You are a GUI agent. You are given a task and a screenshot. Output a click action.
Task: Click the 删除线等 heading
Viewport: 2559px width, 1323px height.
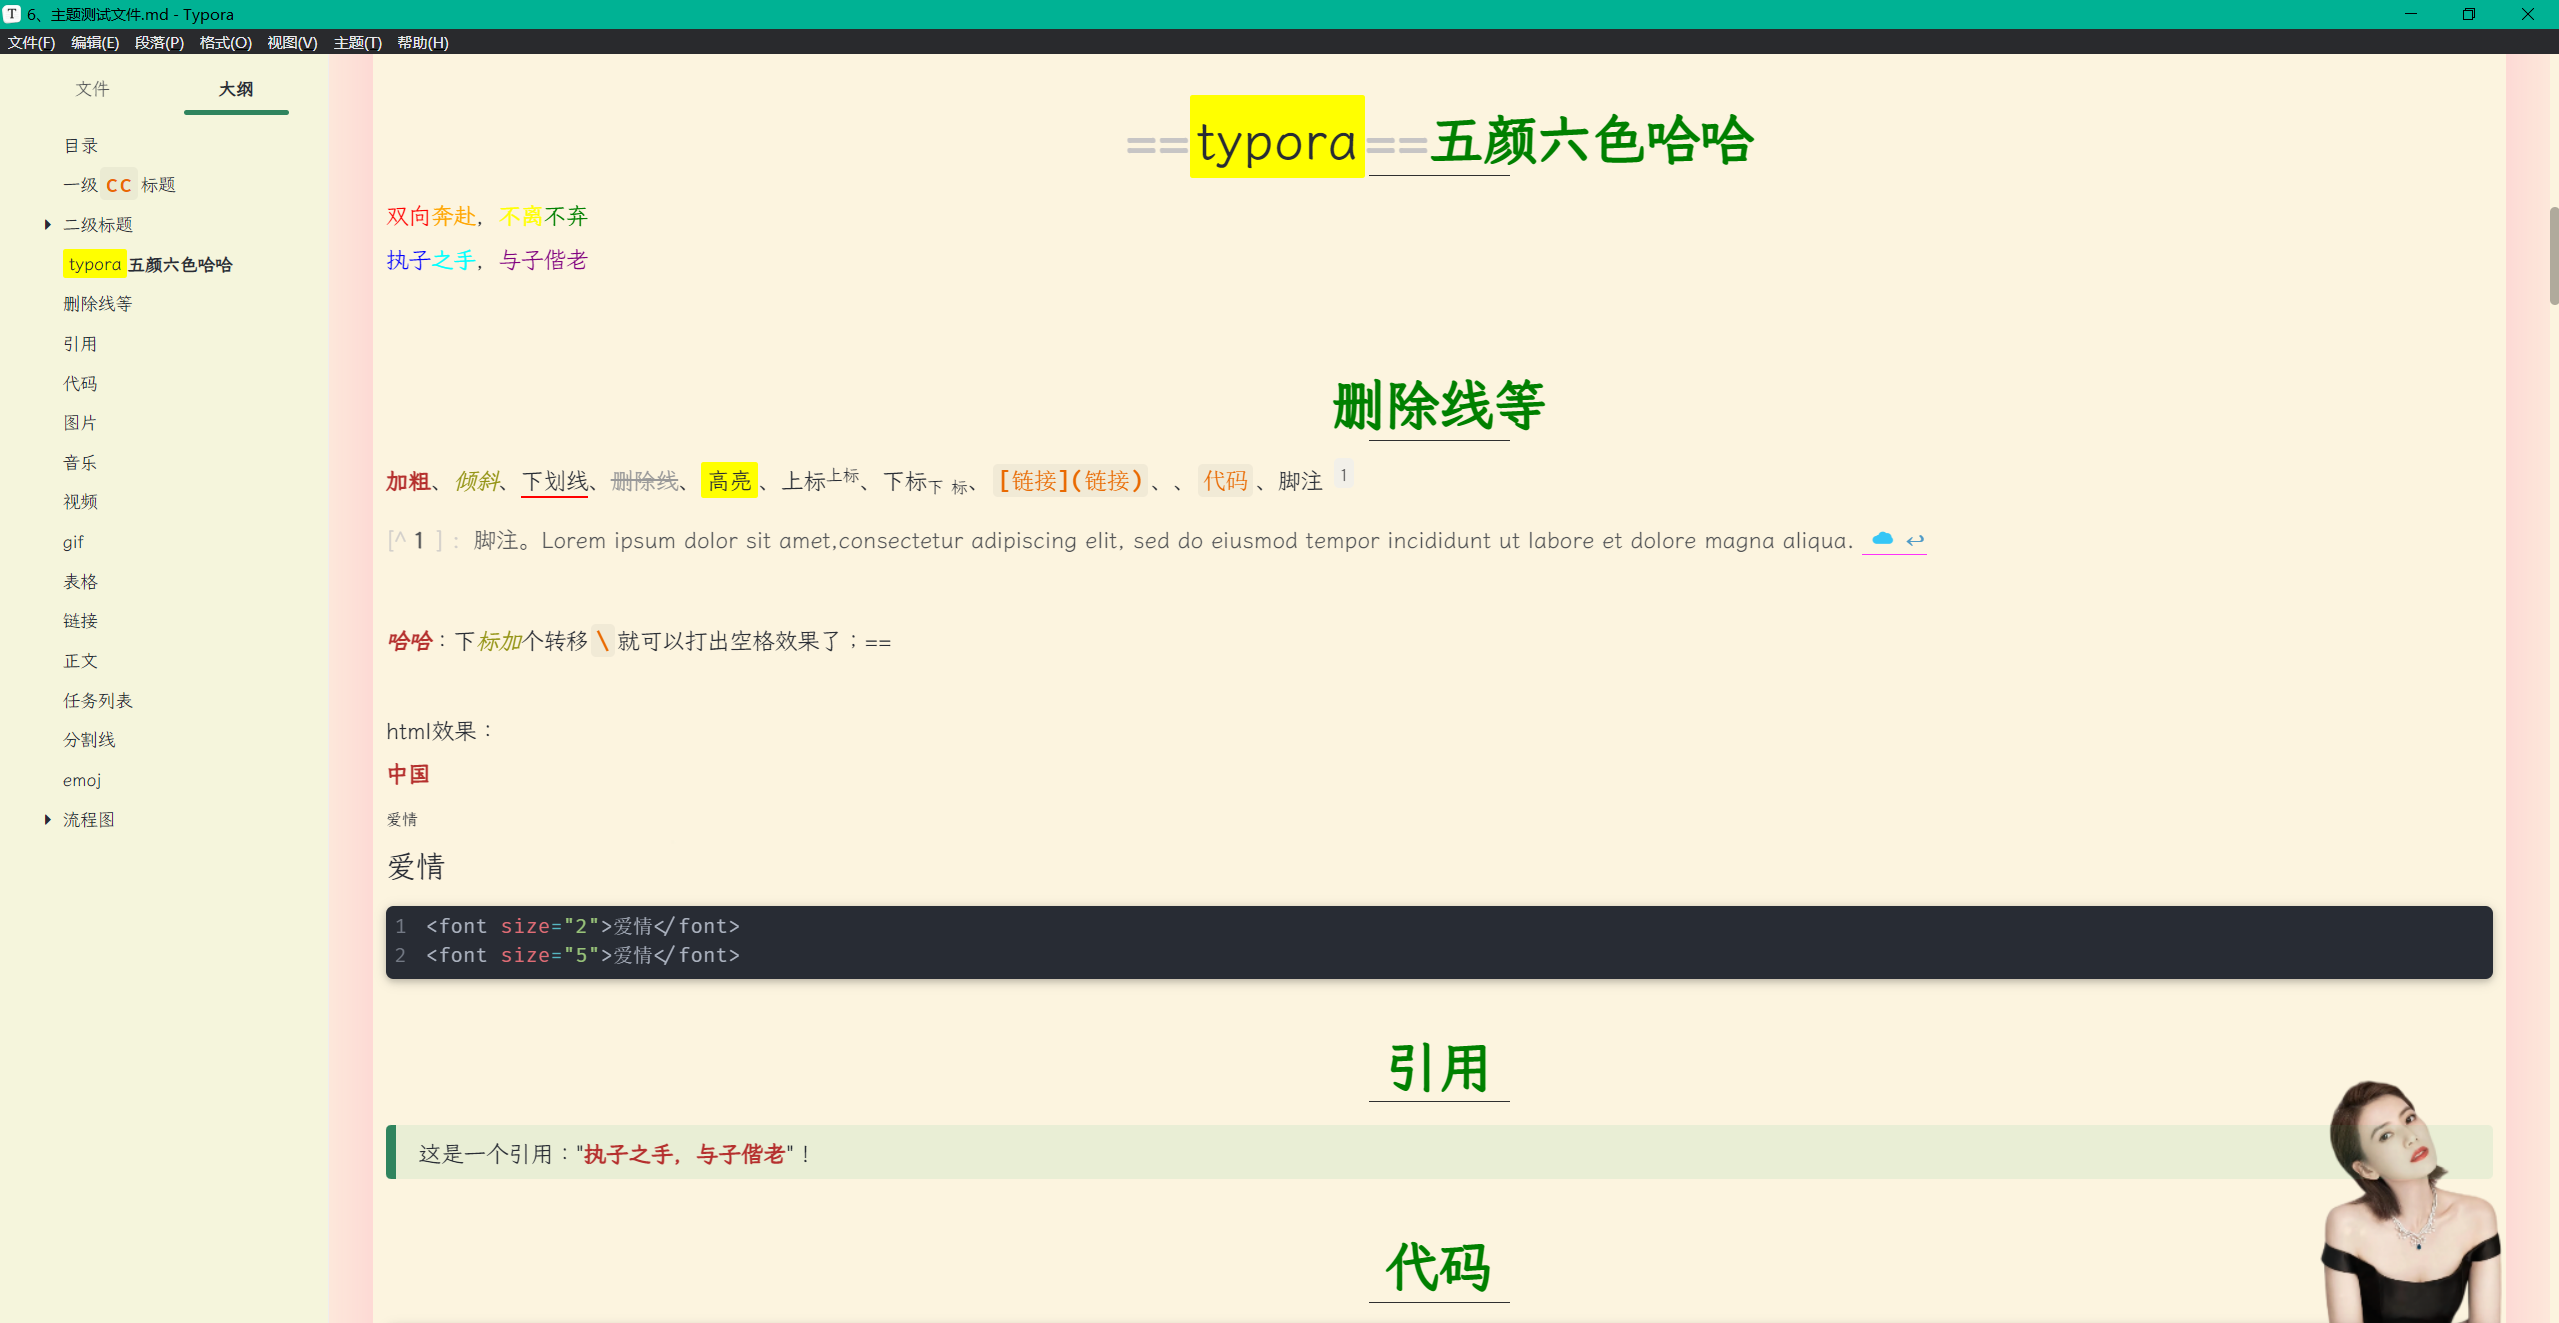click(1439, 405)
